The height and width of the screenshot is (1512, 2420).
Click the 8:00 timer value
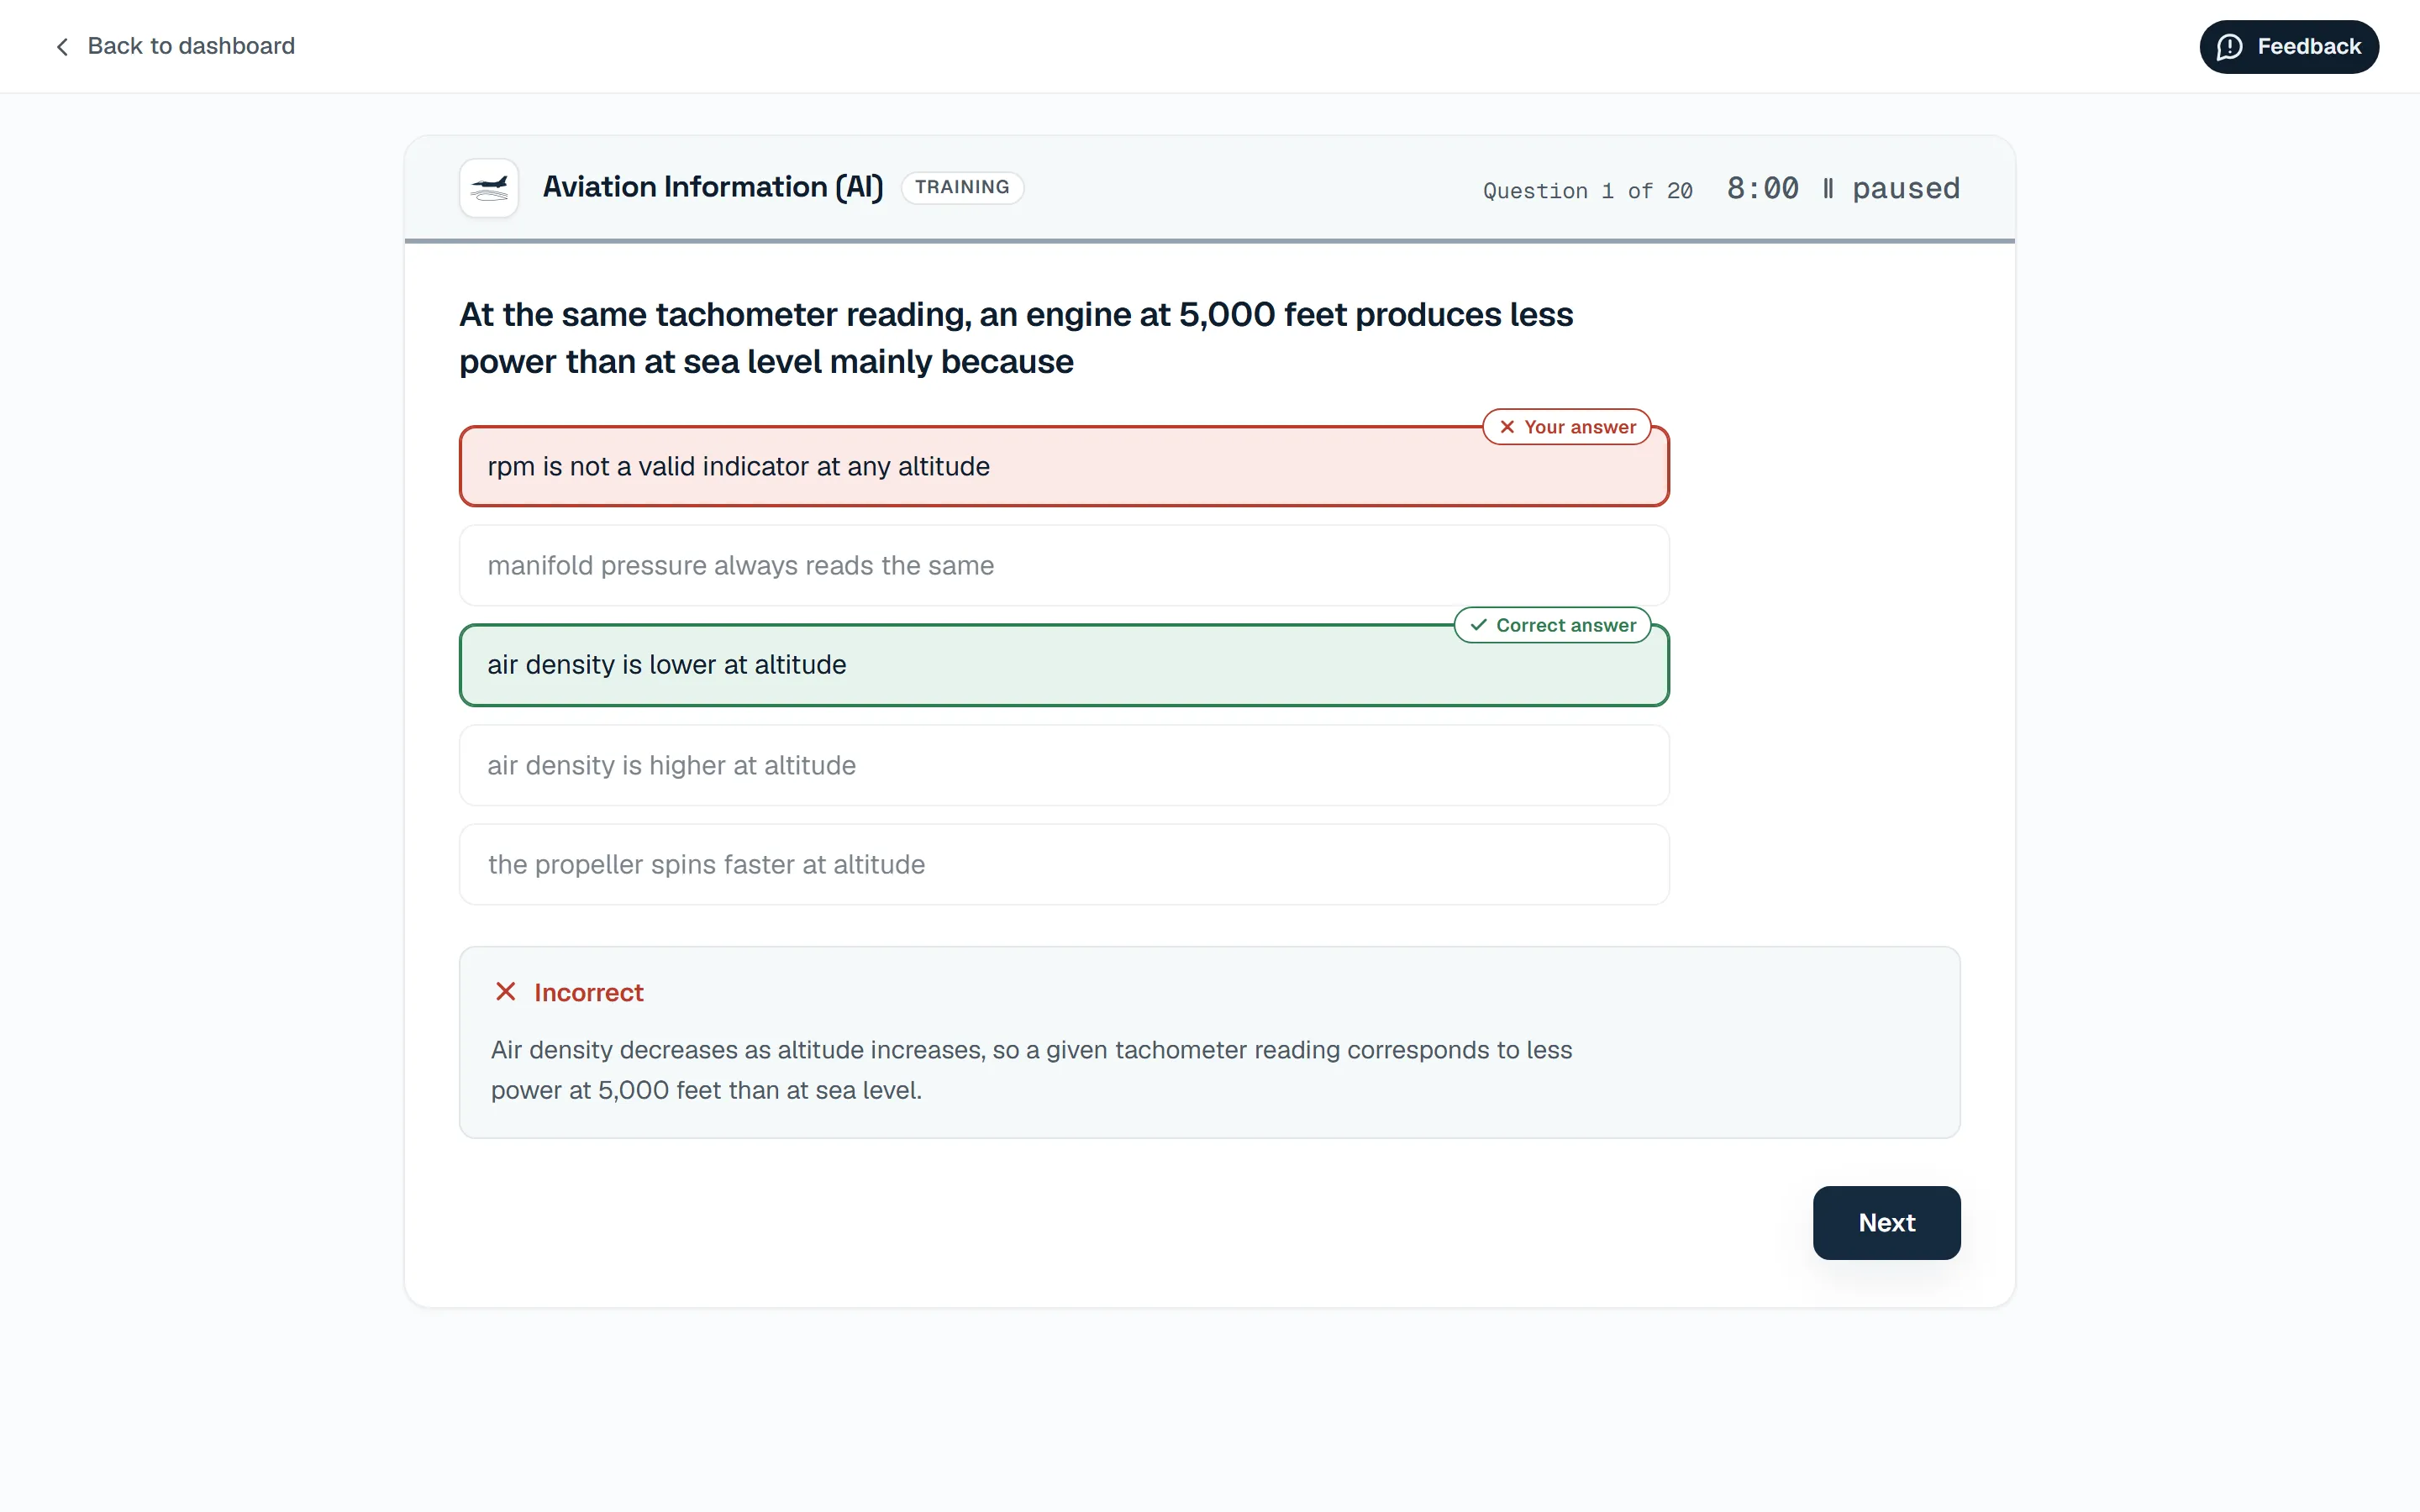1762,188
